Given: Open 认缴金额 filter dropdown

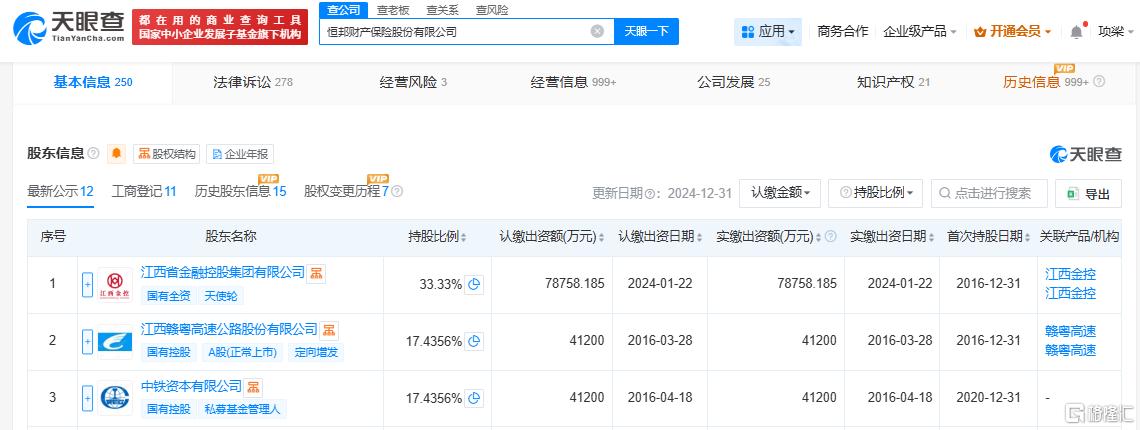Looking at the screenshot, I should pos(780,193).
